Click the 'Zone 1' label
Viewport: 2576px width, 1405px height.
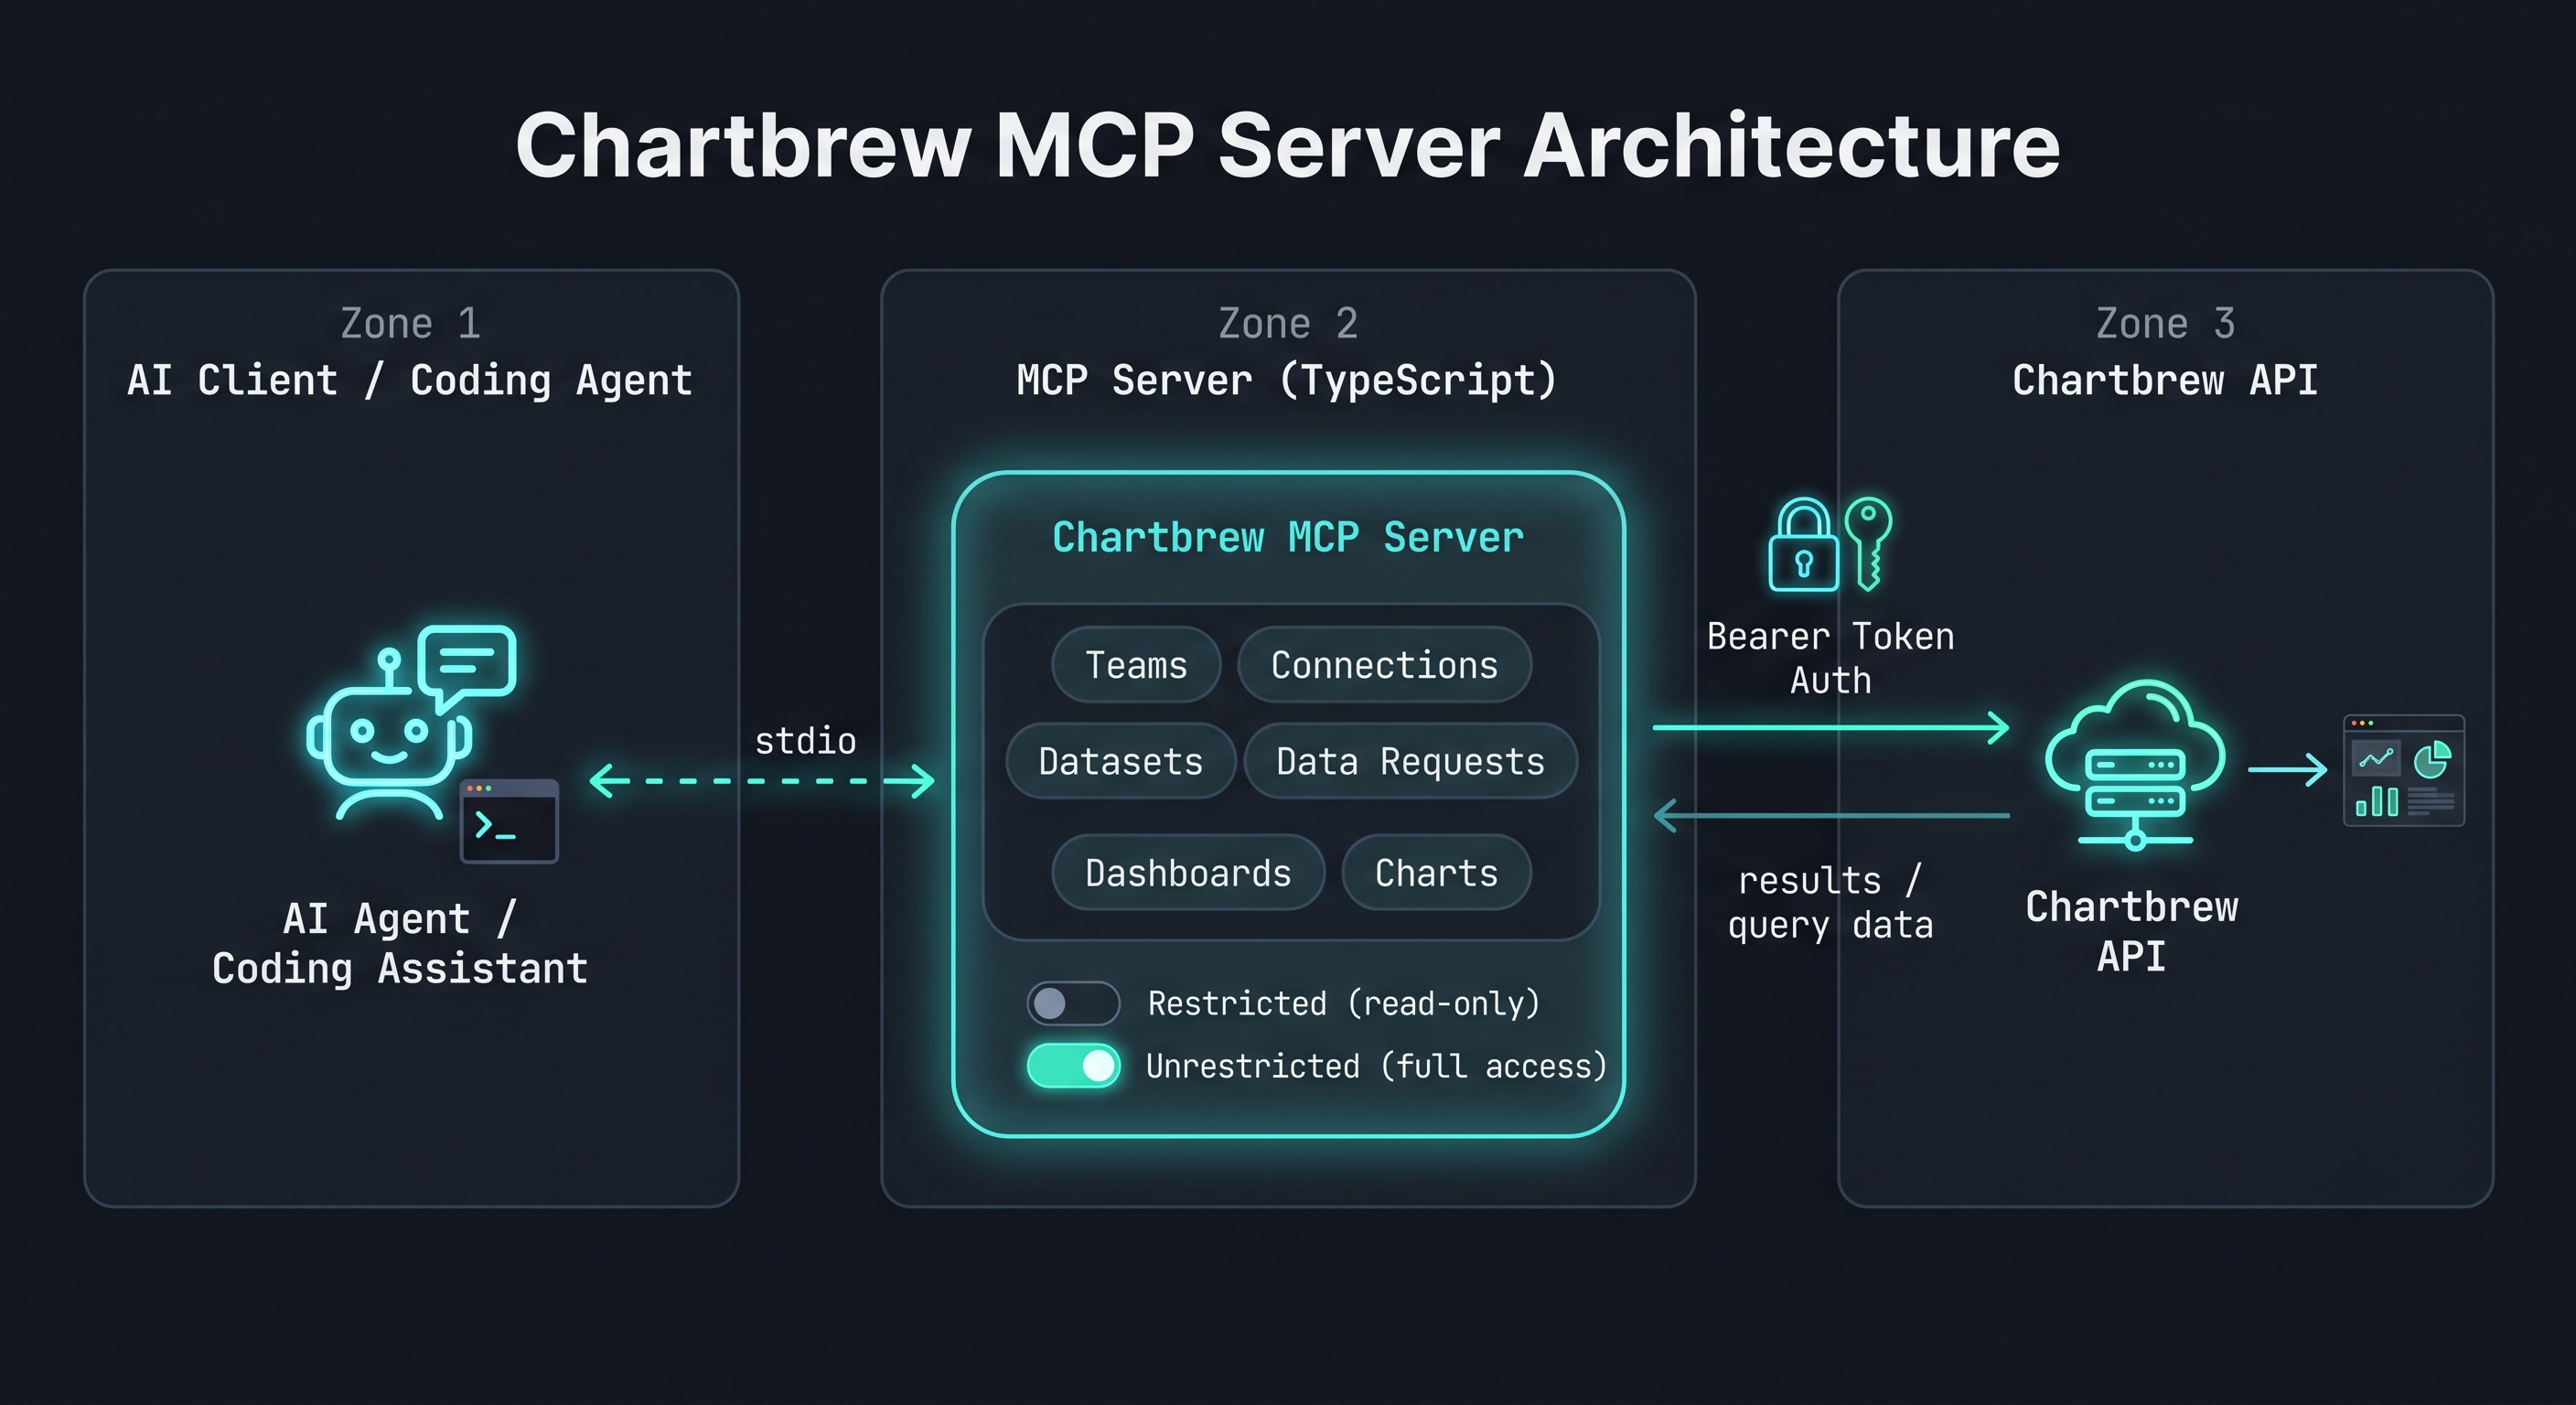411,324
